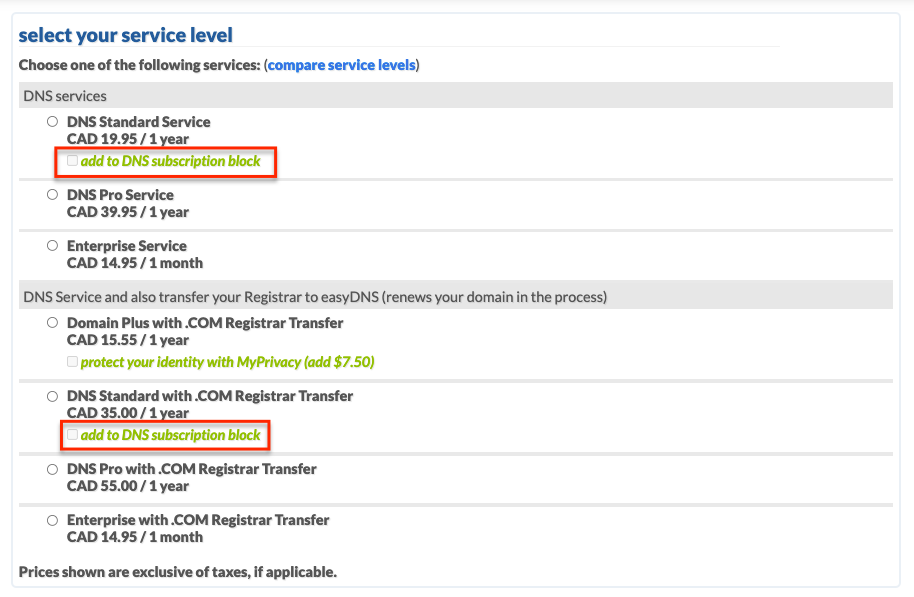Select Enterprise Service radio button
914x597 pixels.
tap(52, 245)
